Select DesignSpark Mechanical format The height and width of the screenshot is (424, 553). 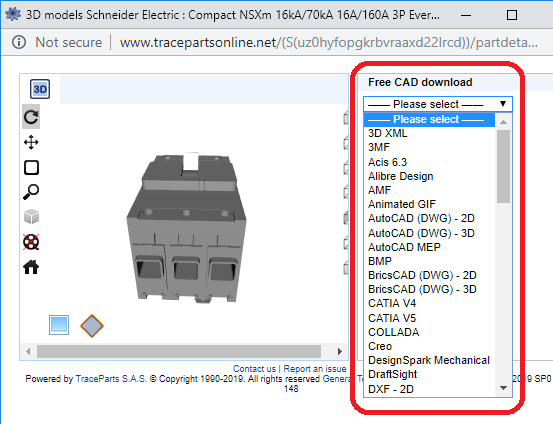tap(429, 360)
